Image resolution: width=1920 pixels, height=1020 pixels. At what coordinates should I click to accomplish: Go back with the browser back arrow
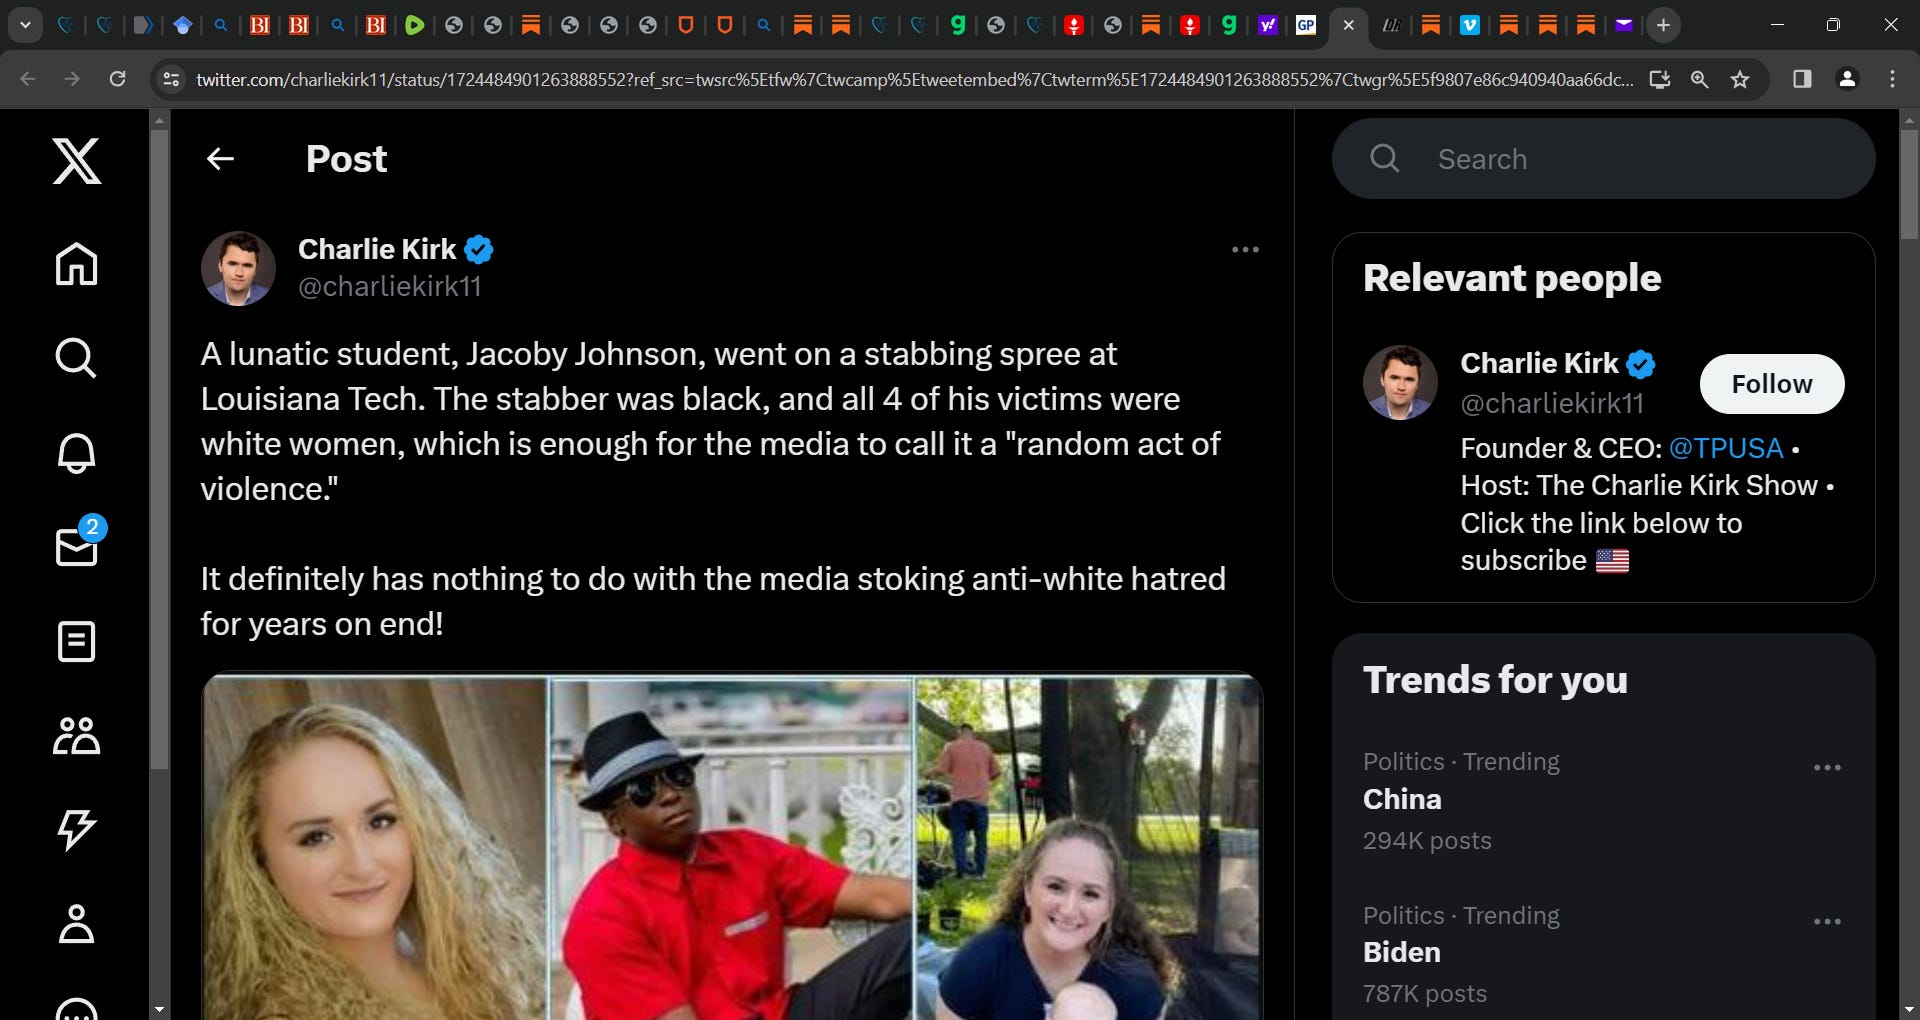coord(28,79)
